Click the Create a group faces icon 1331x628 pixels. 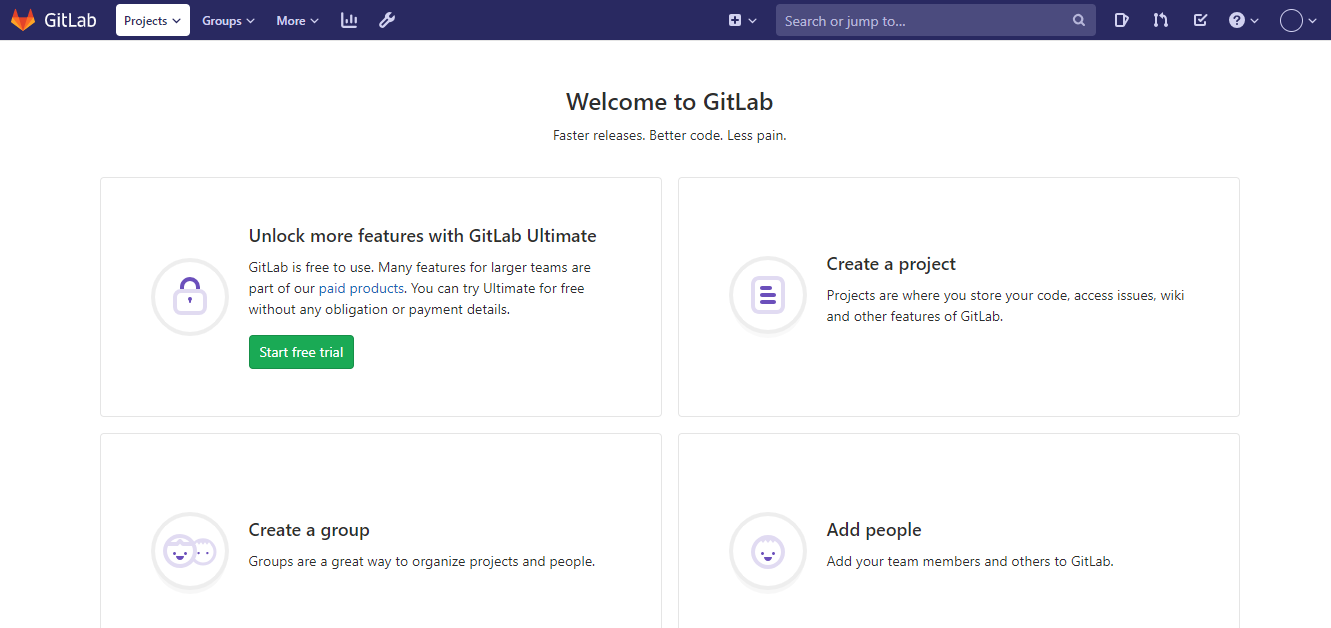pos(190,552)
